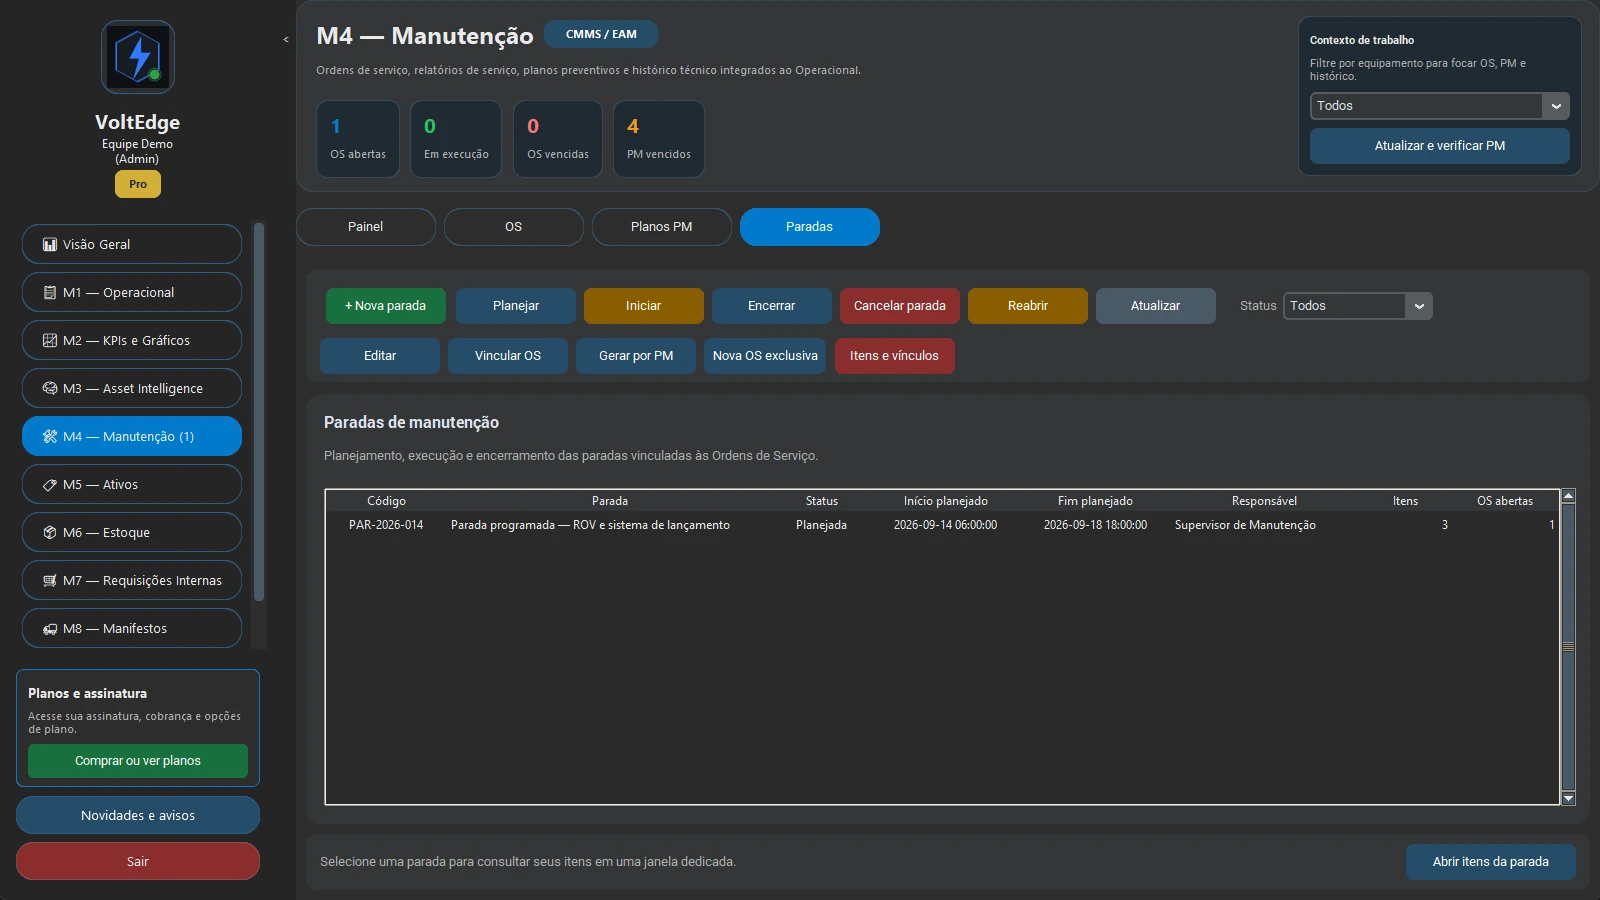Sort by the Itens column header

(1405, 501)
